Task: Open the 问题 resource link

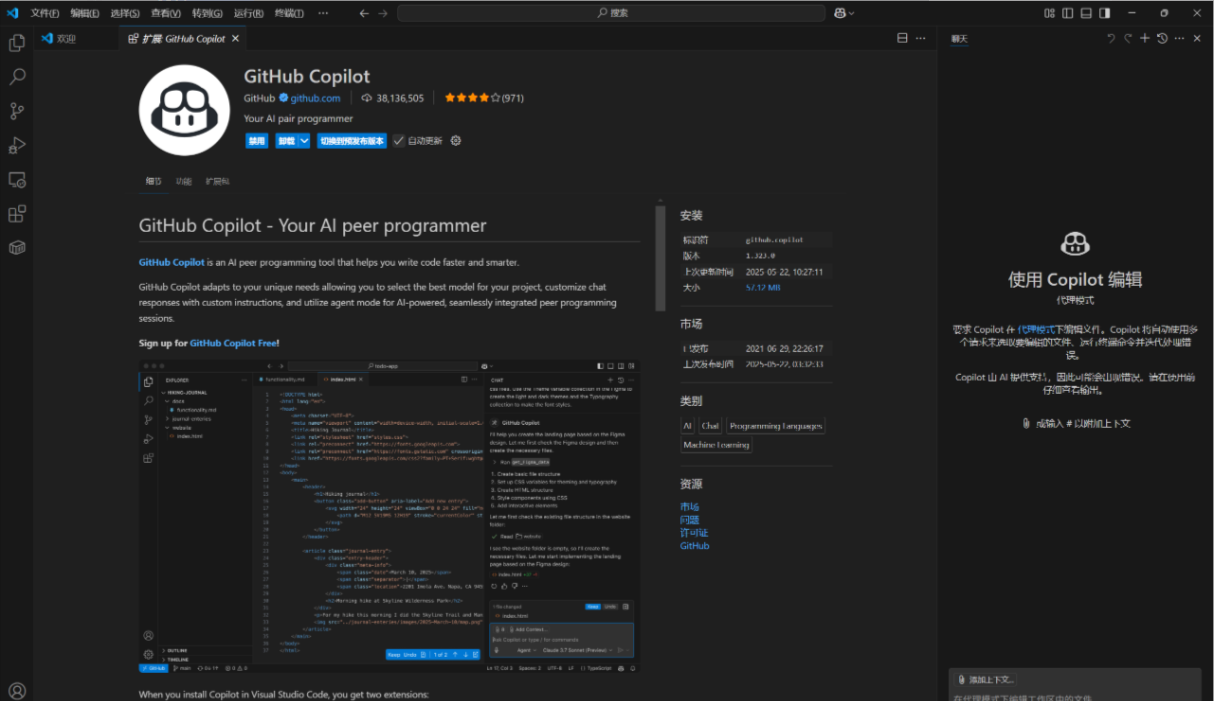Action: (x=690, y=520)
